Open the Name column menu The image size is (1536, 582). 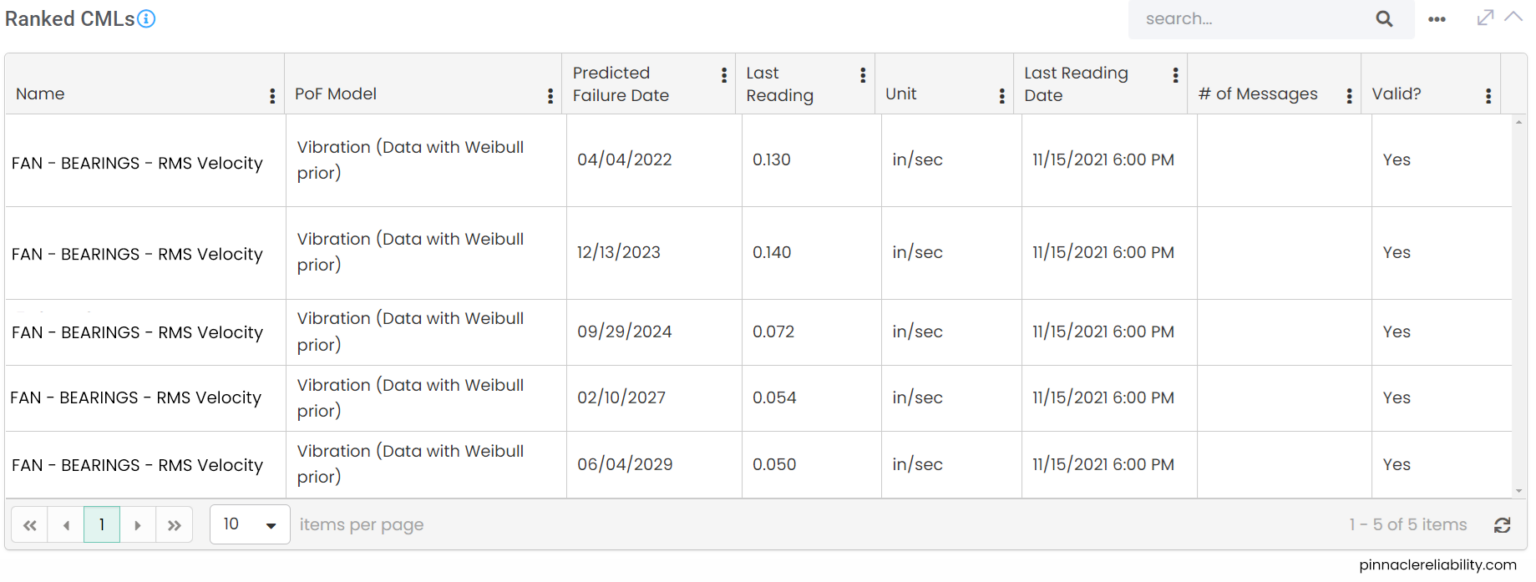pyautogui.click(x=272, y=96)
